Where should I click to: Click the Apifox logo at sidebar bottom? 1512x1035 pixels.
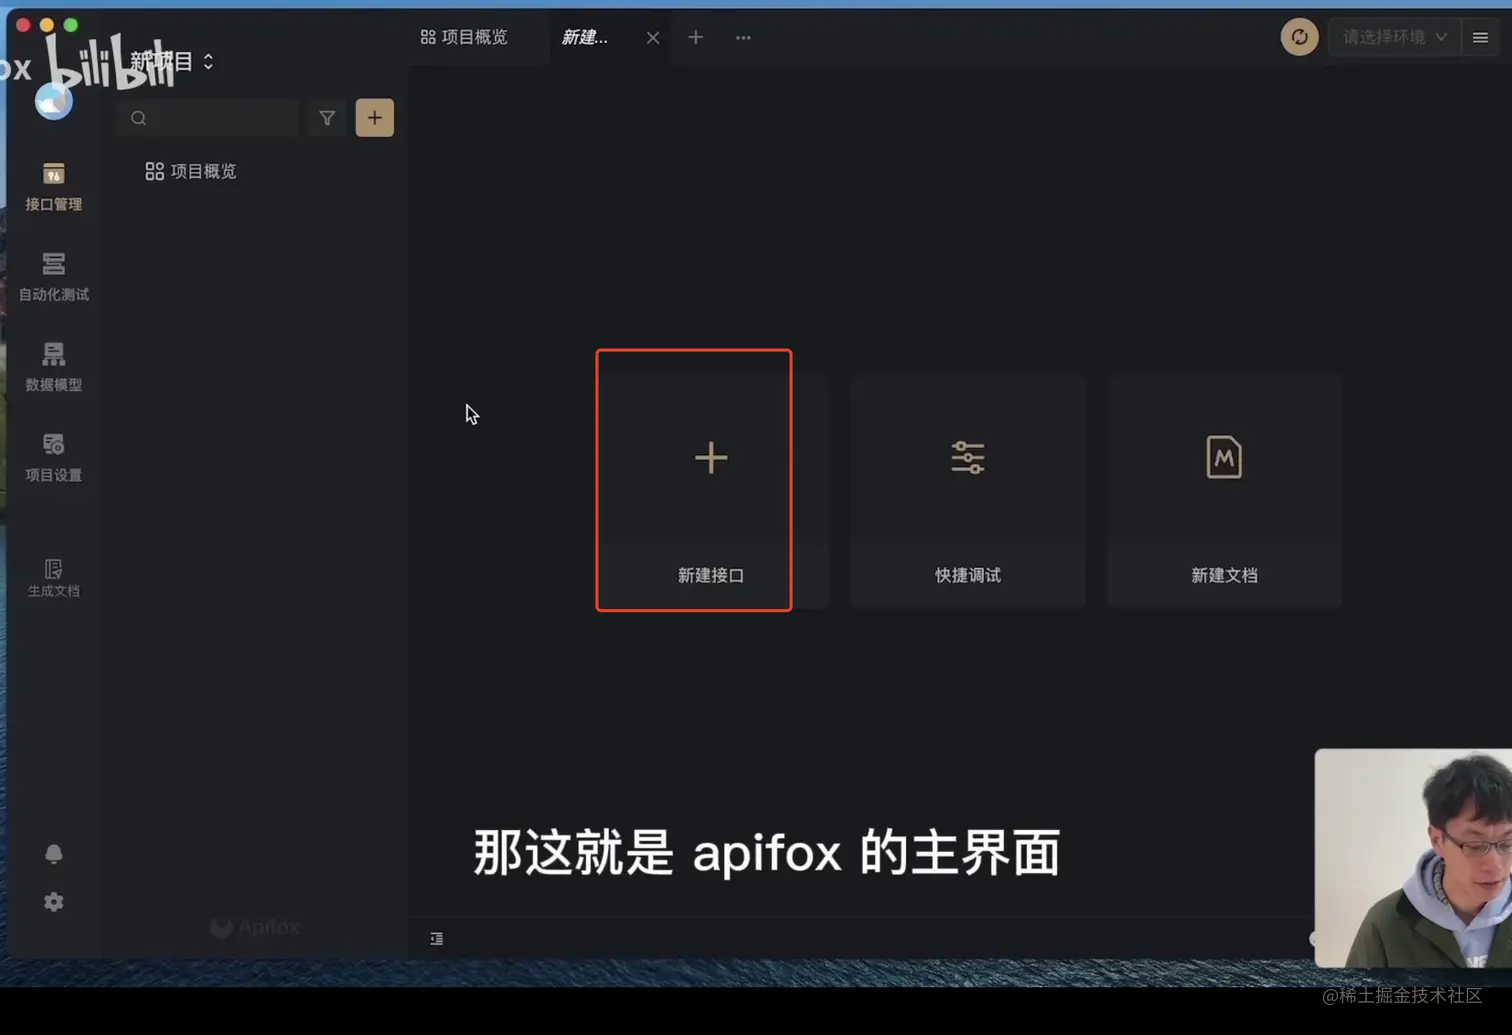(255, 927)
